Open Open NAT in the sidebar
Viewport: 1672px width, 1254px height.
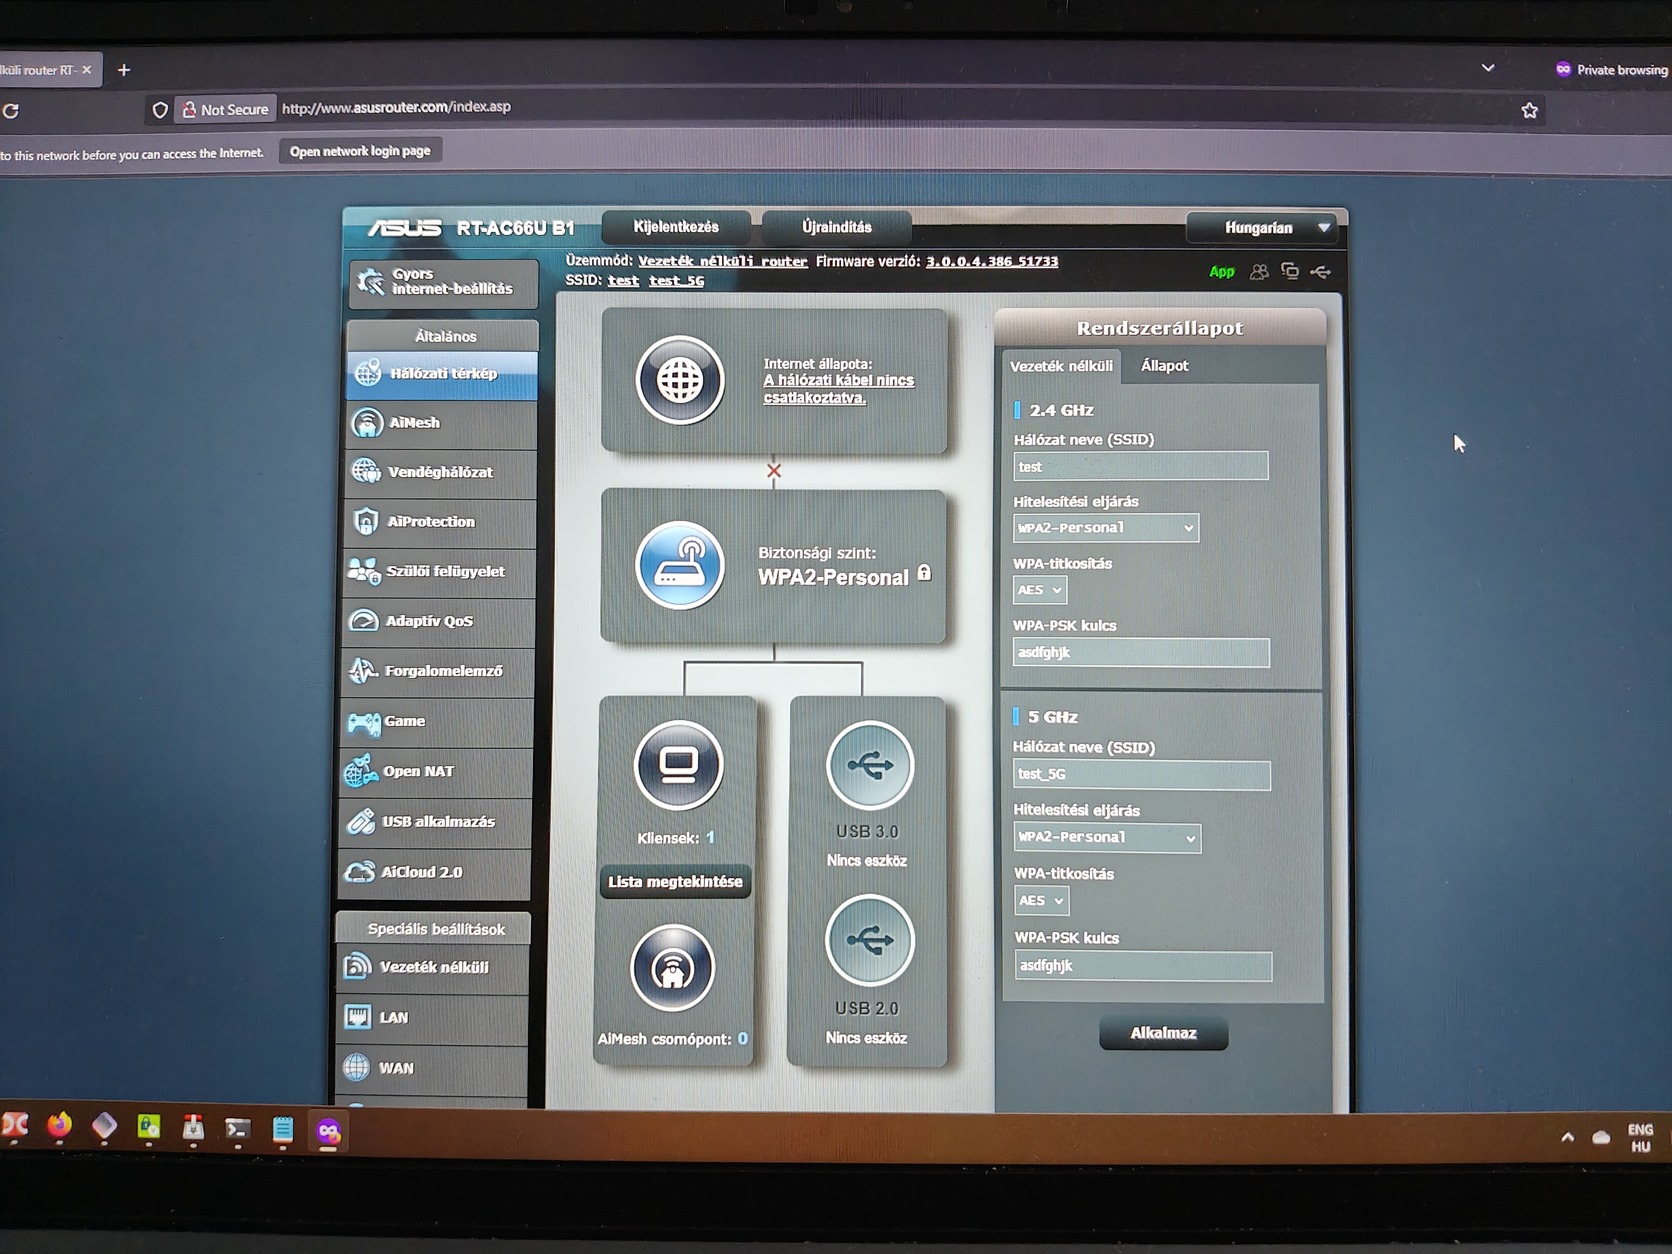pyautogui.click(x=434, y=772)
